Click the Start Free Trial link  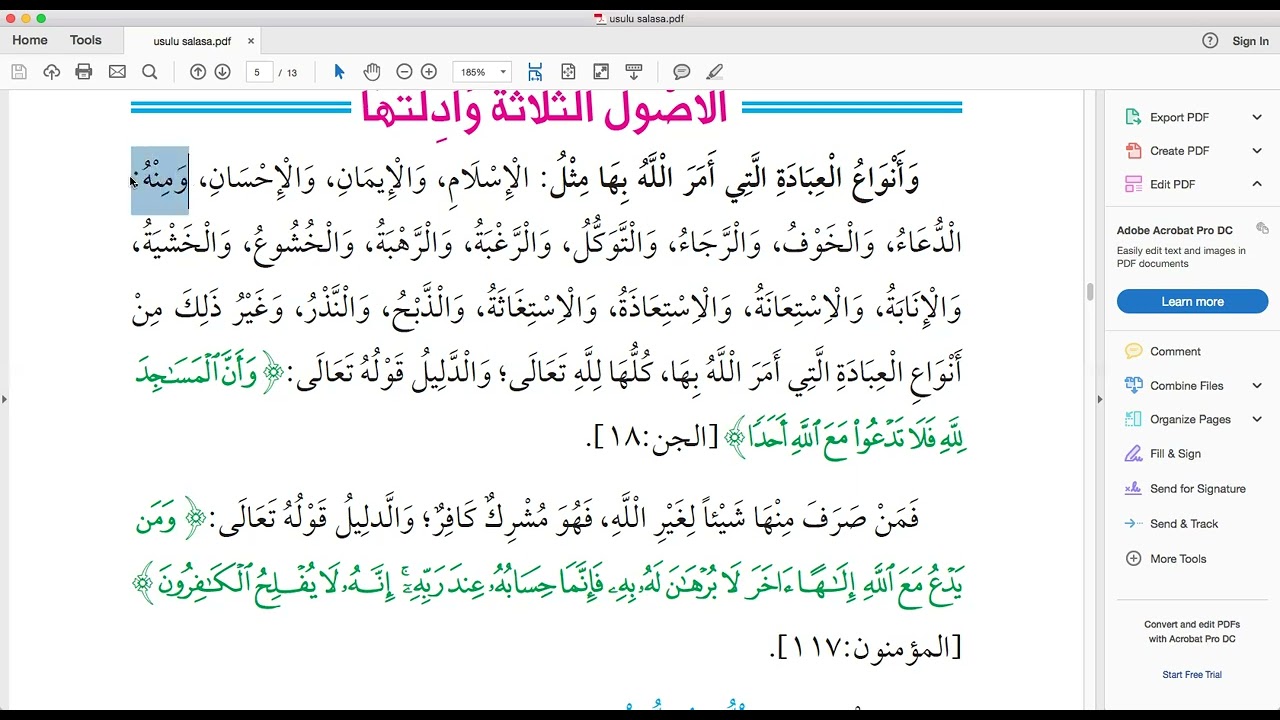coord(1192,675)
